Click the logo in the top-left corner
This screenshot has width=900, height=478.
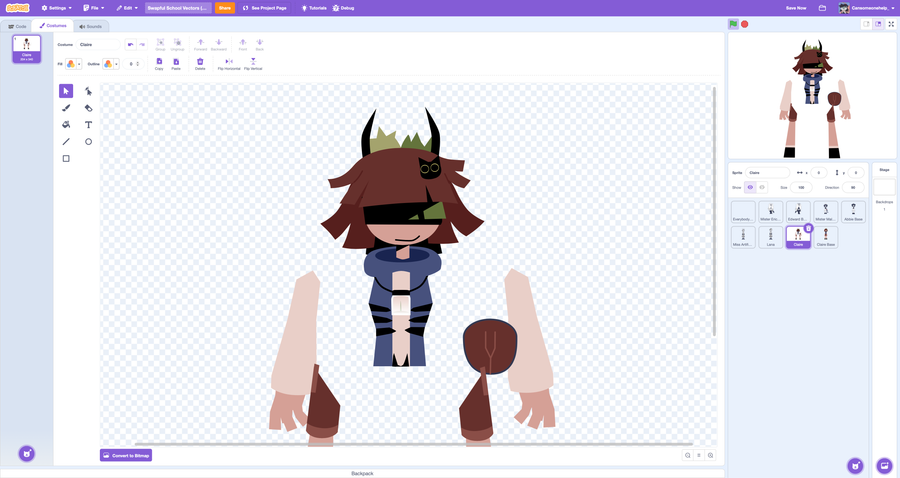click(17, 8)
